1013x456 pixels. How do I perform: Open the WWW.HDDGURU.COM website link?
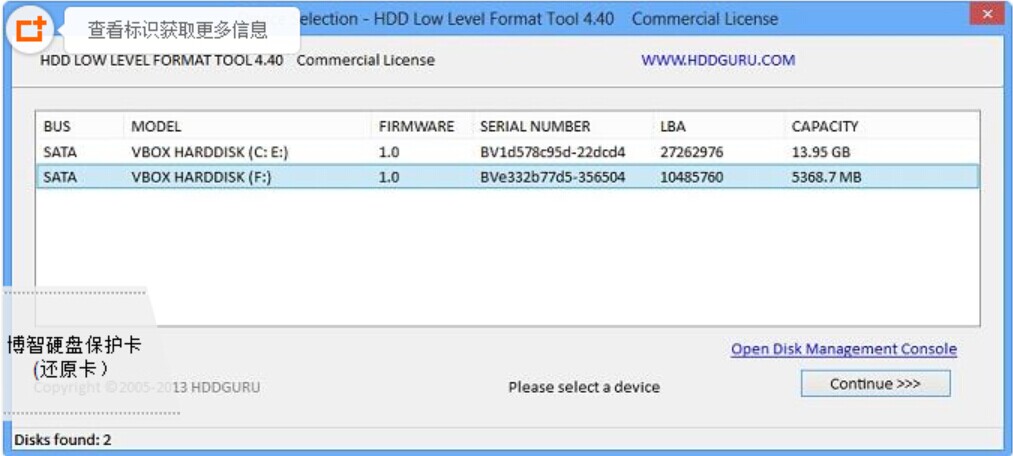tap(718, 61)
